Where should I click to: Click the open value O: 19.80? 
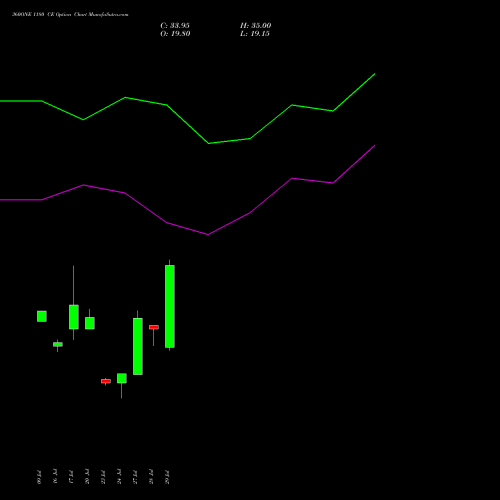(x=175, y=34)
